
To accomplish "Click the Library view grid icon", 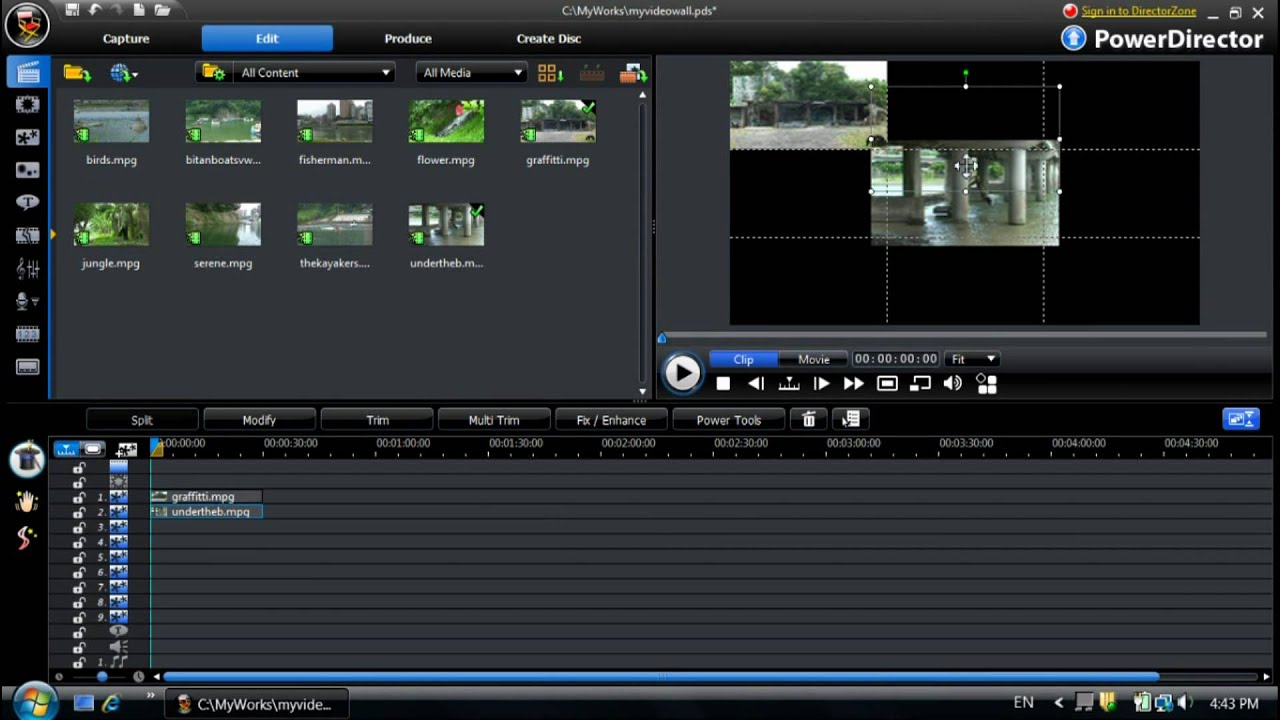I will 550,73.
